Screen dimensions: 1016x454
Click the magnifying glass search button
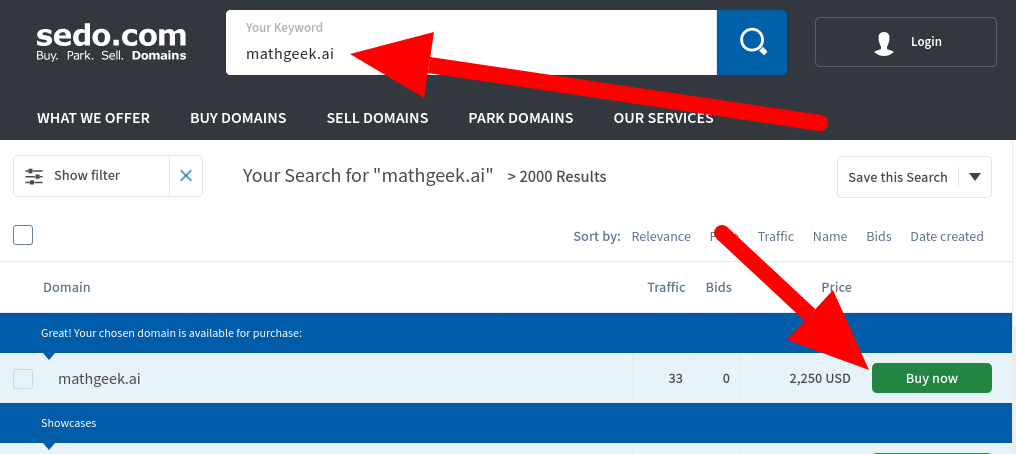(x=752, y=42)
